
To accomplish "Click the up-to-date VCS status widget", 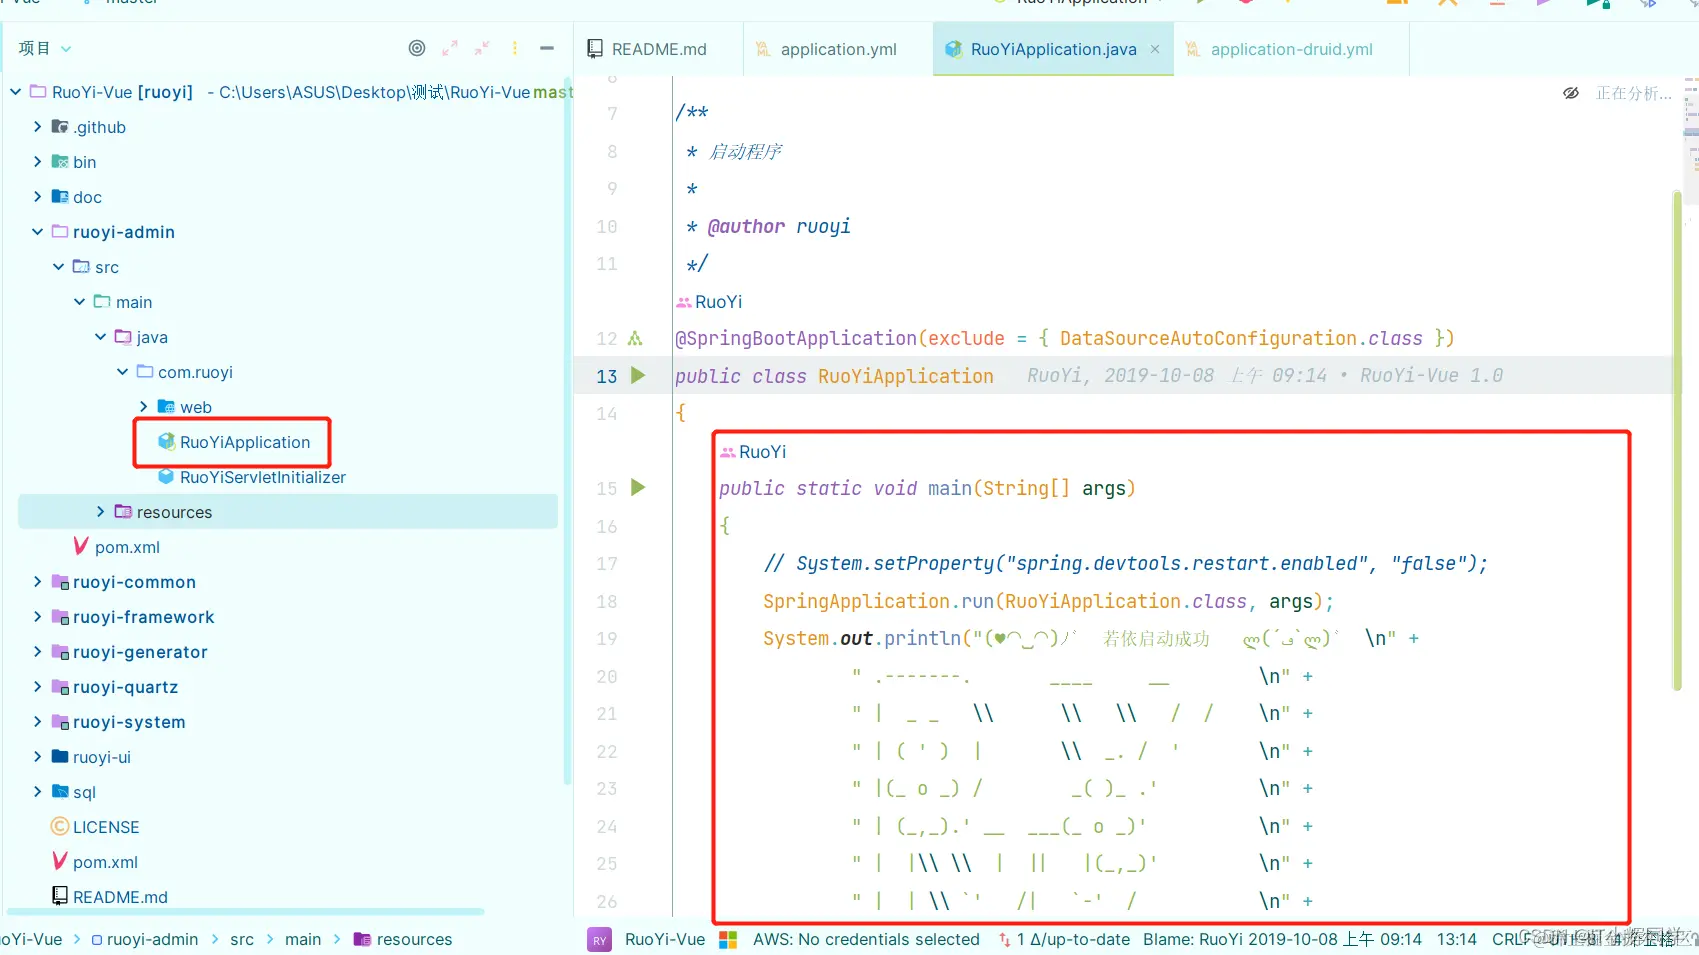I will tap(1064, 939).
